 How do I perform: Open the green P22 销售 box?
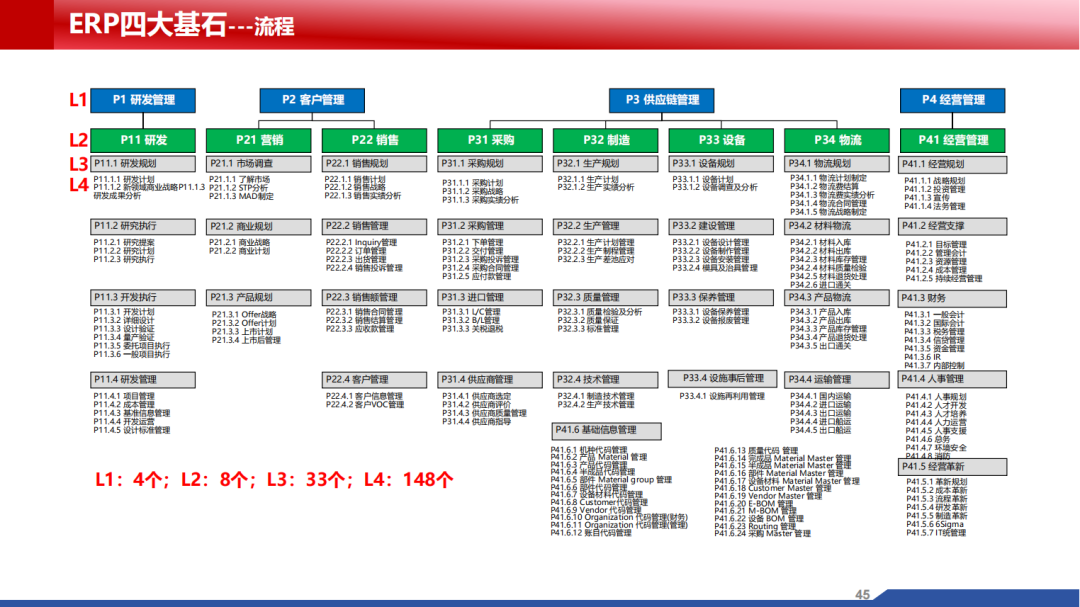click(374, 140)
